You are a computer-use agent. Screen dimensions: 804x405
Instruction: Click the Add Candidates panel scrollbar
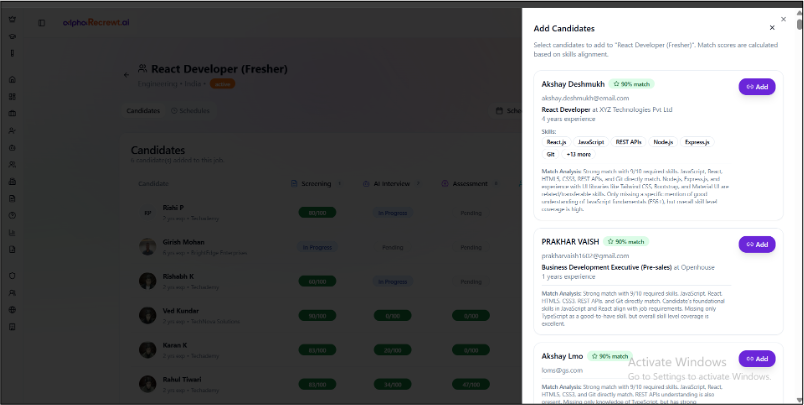click(x=799, y=24)
